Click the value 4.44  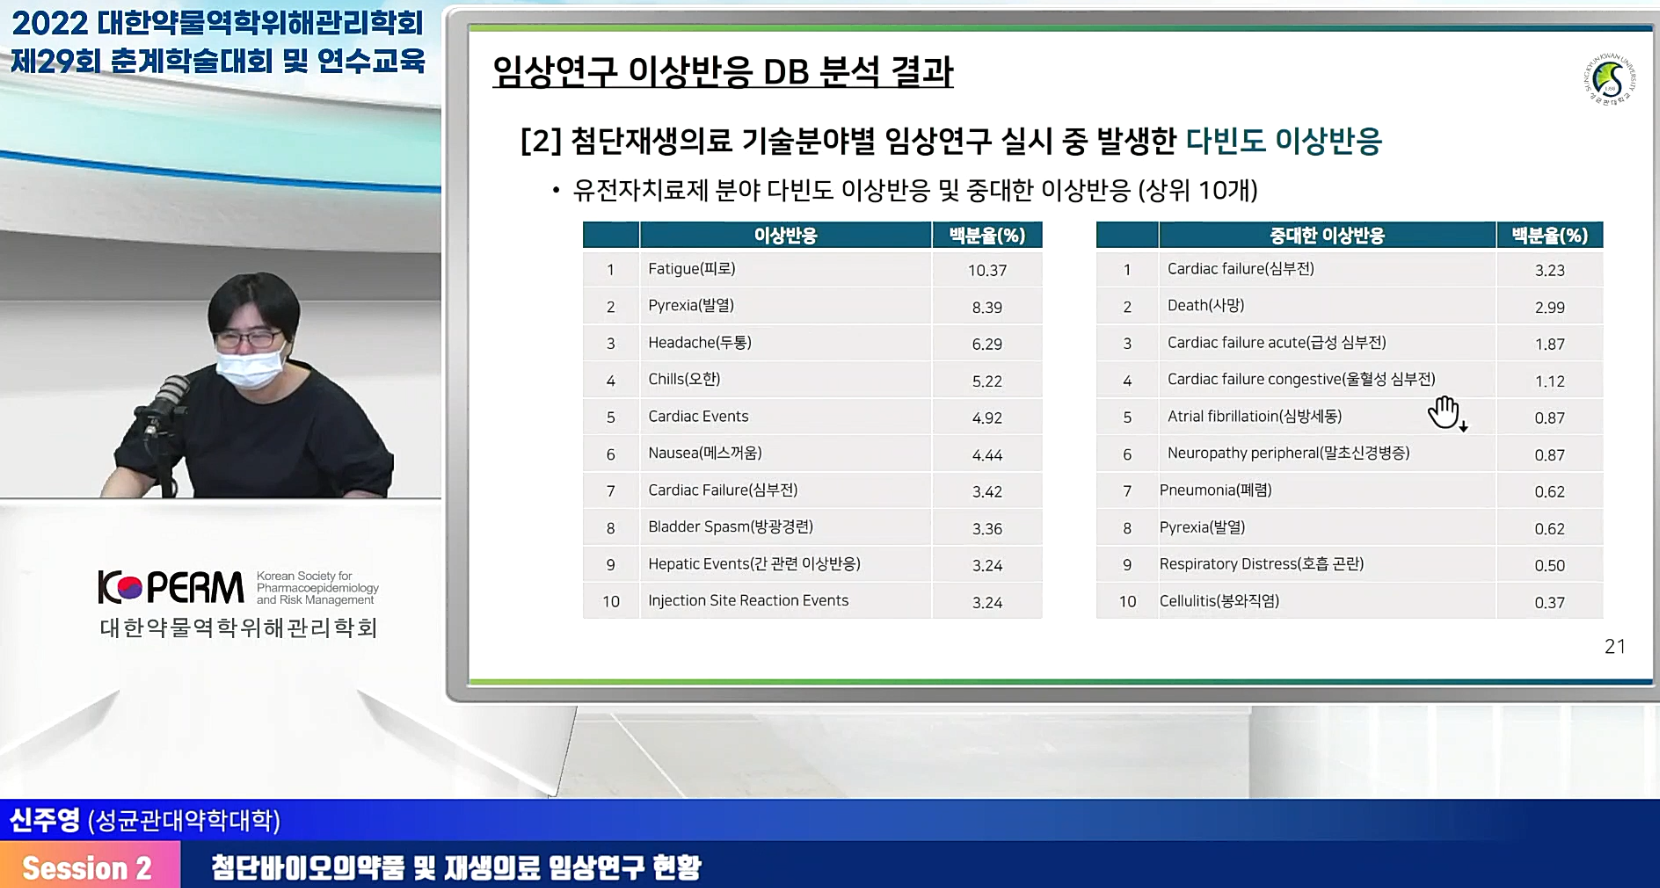coord(987,455)
